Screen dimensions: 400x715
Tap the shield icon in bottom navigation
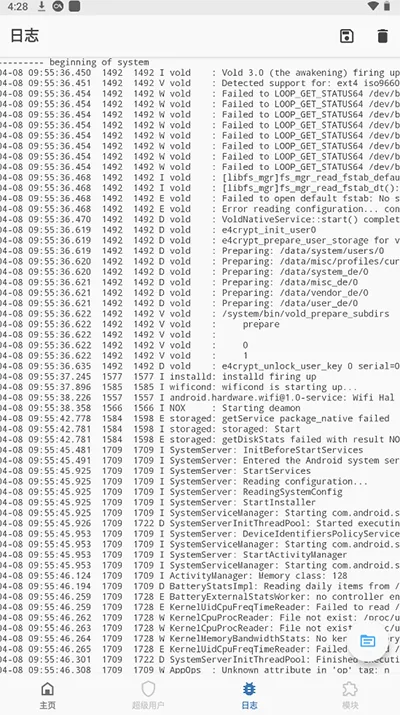click(148, 689)
